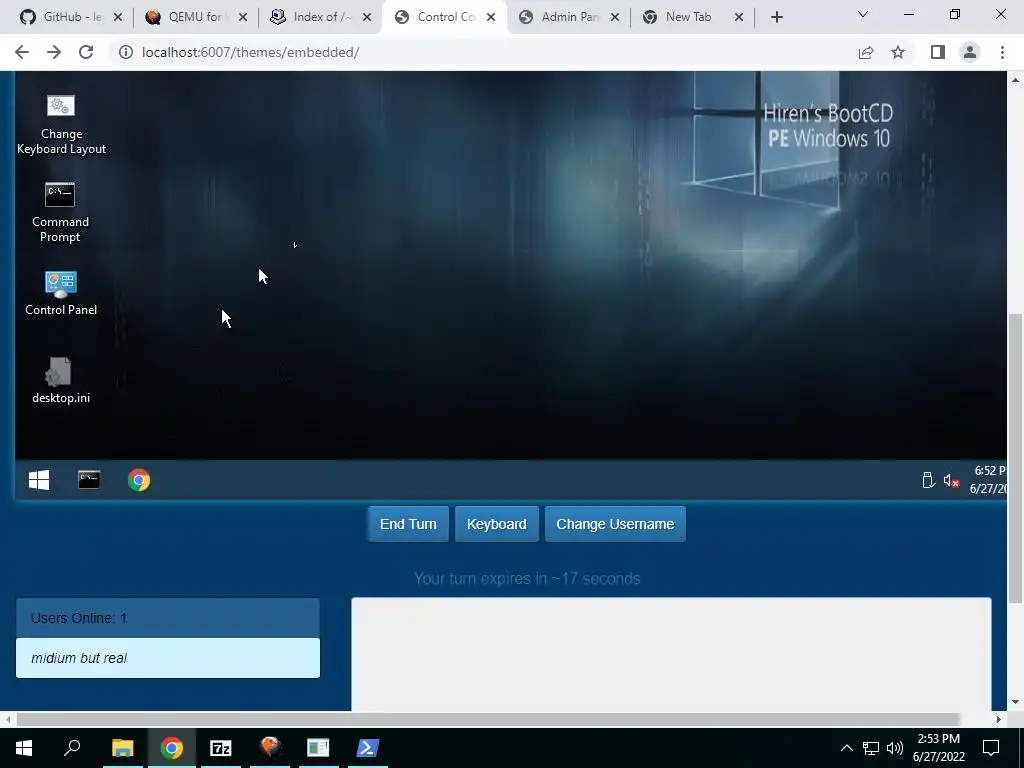Click the address bar URL localhost:6007
Viewport: 1024px width, 768px height.
point(251,52)
